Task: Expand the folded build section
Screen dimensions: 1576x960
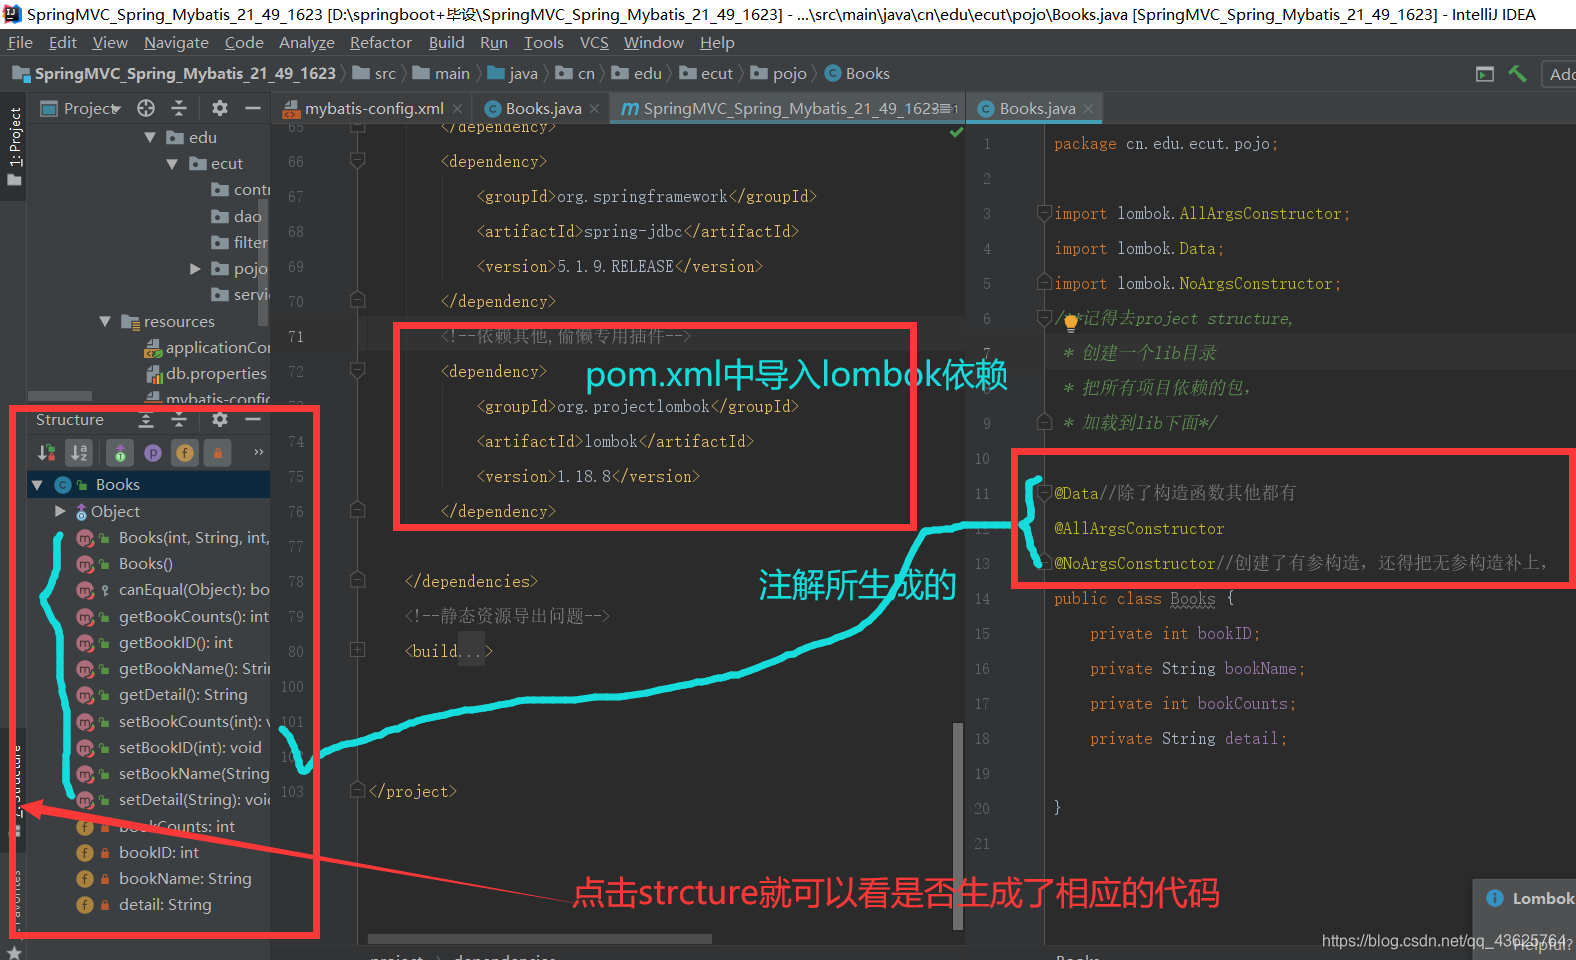Action: [x=357, y=650]
